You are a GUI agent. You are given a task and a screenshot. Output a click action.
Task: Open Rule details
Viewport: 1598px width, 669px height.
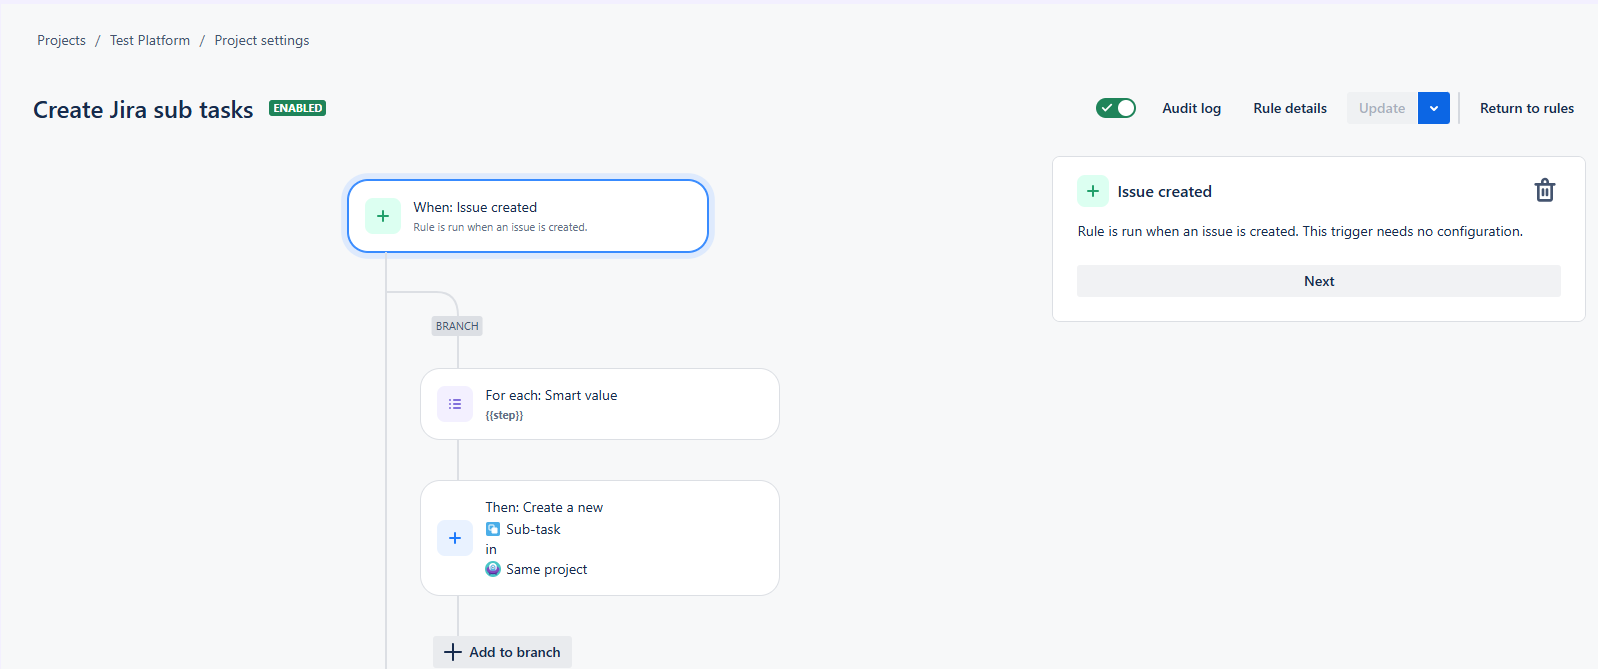pos(1290,108)
